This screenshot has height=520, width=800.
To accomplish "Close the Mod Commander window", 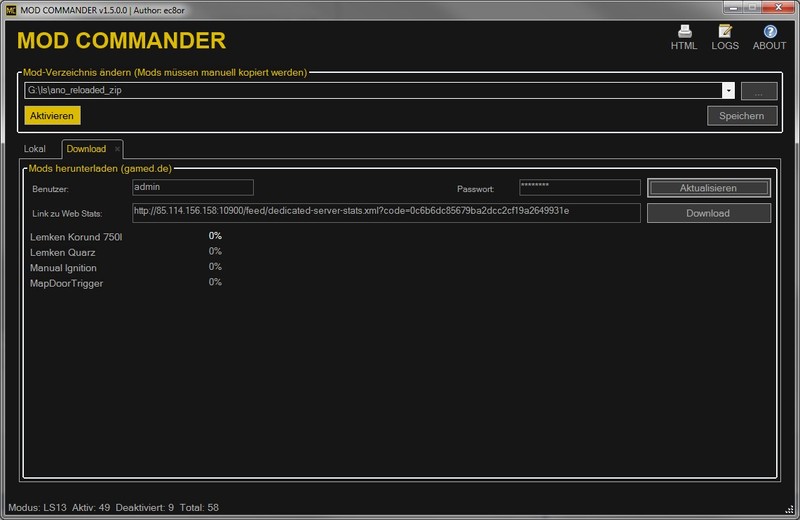I will click(x=778, y=8).
